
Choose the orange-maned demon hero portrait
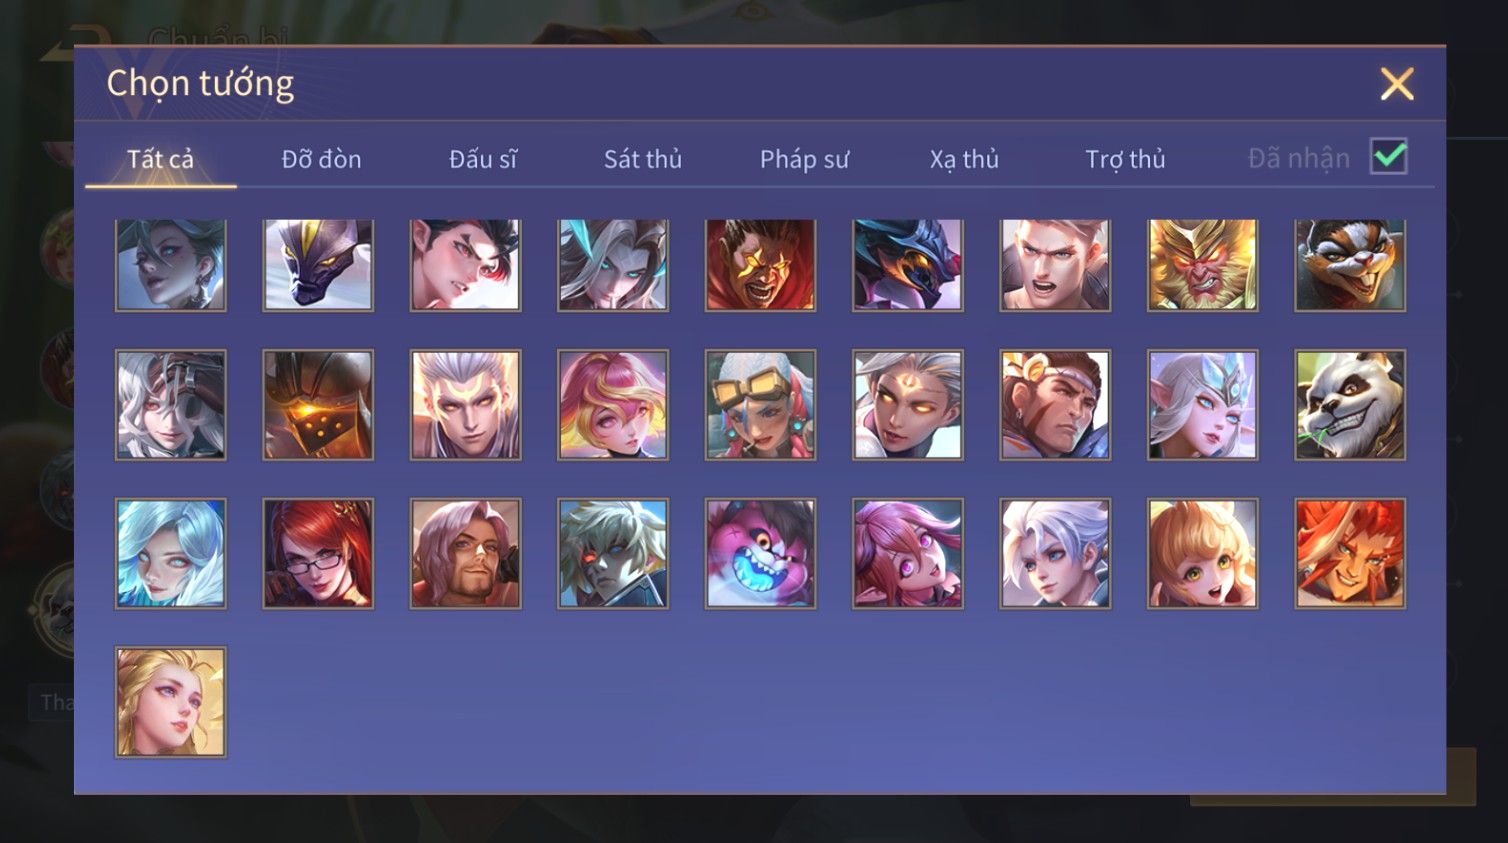pyautogui.click(x=1350, y=553)
